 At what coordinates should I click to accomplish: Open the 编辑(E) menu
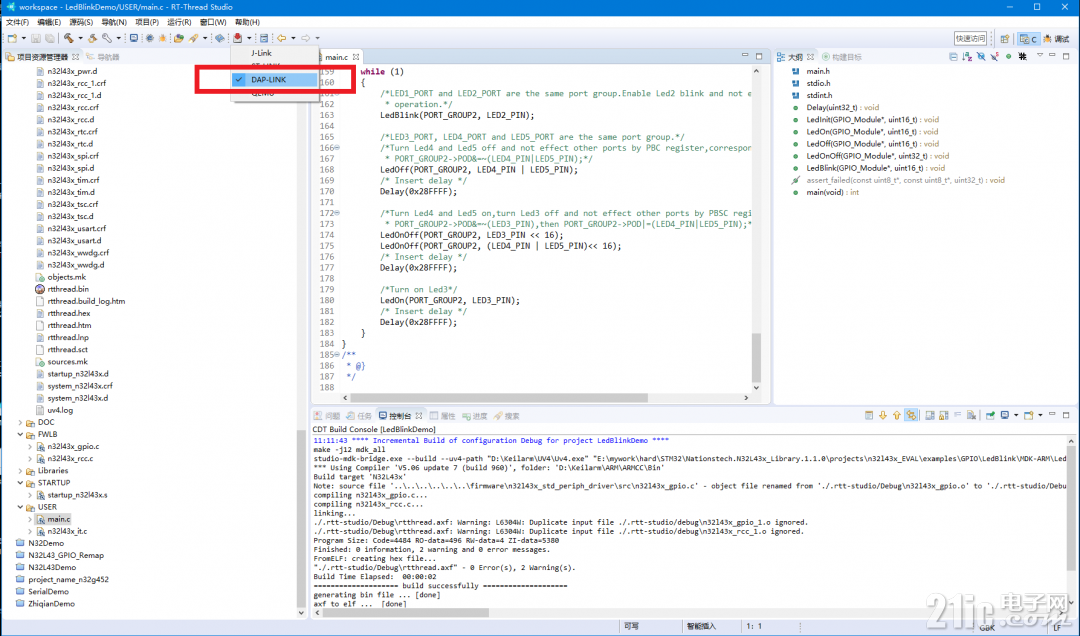[49, 22]
